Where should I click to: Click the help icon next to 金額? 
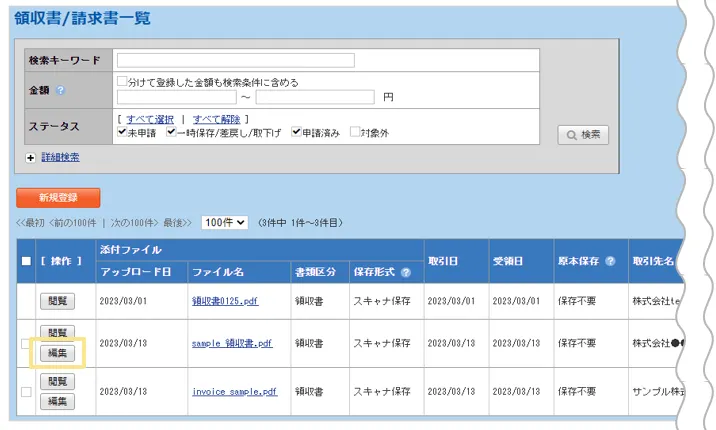[60, 91]
